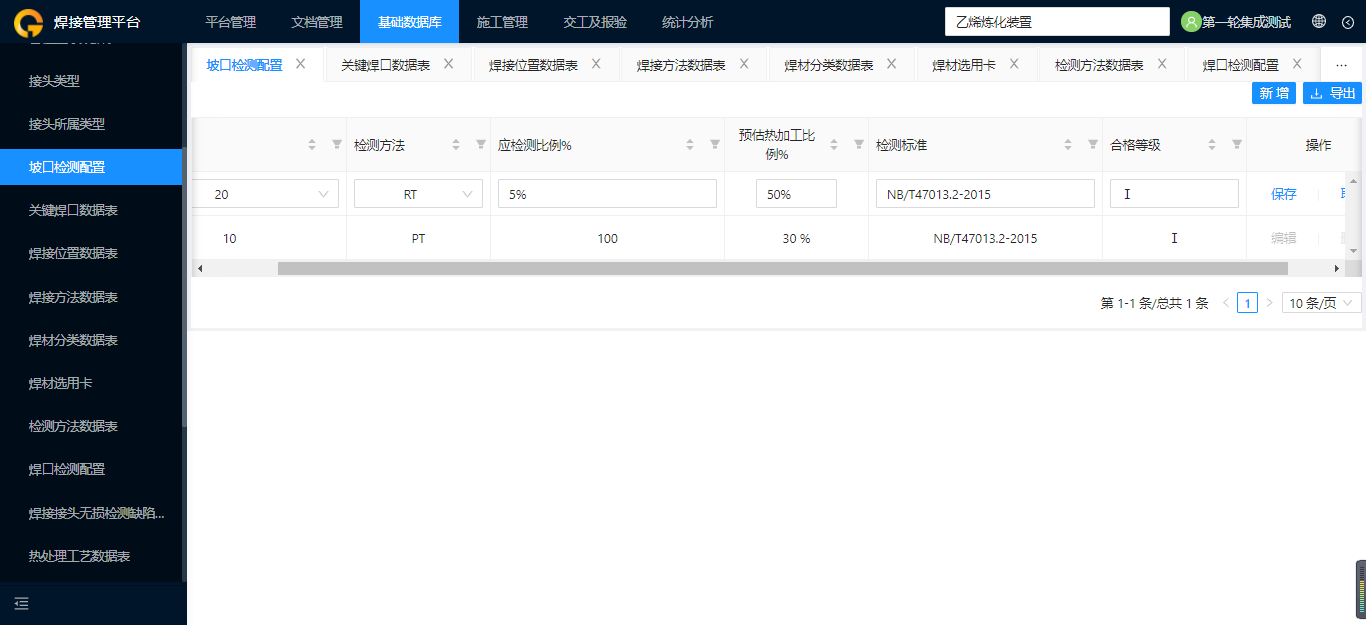Open more tabs ellipsis menu
Image resolution: width=1366 pixels, height=625 pixels.
point(1342,65)
